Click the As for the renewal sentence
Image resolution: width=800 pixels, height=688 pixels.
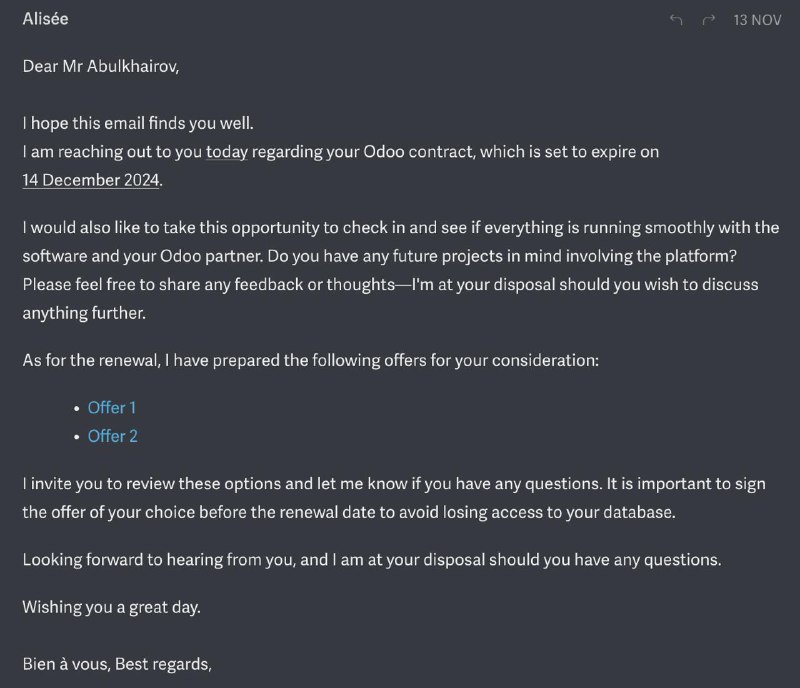click(x=311, y=360)
